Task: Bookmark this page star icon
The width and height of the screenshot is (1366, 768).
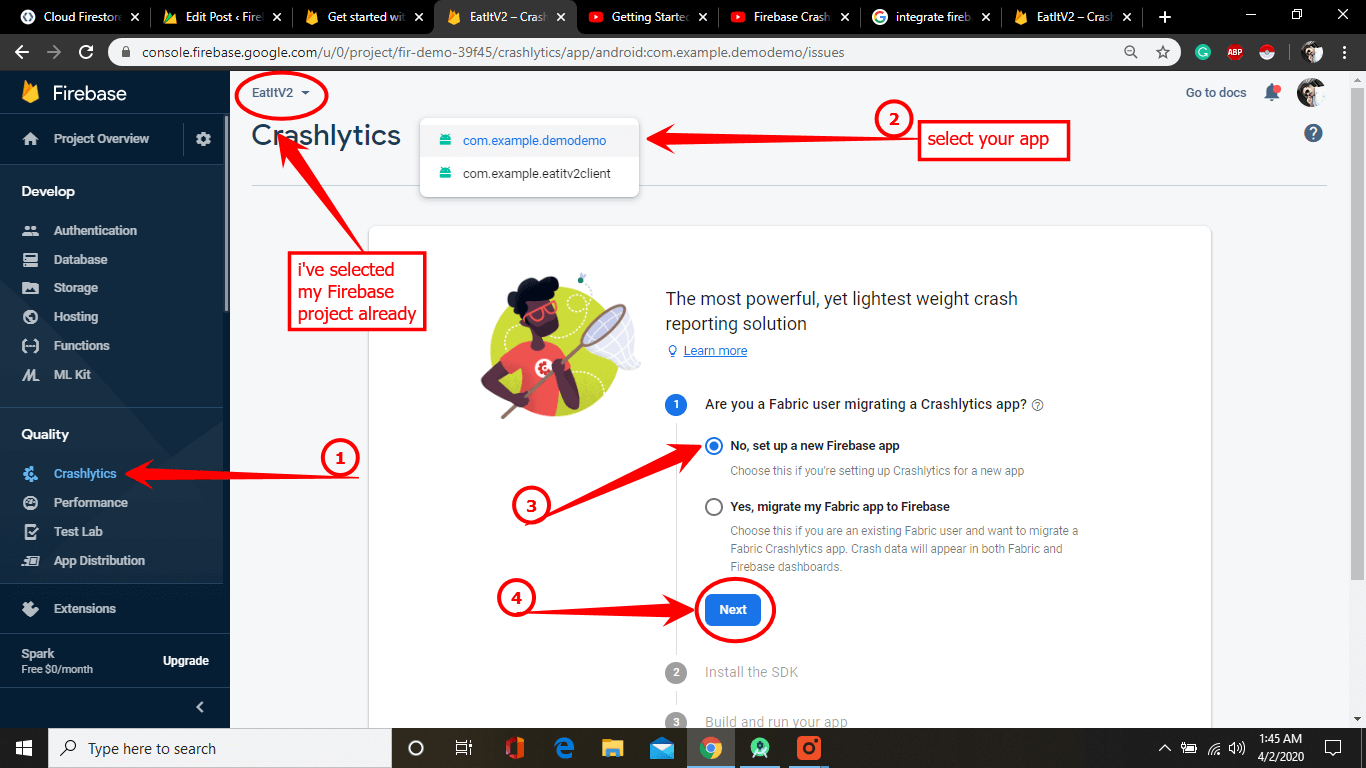Action: pyautogui.click(x=1163, y=52)
